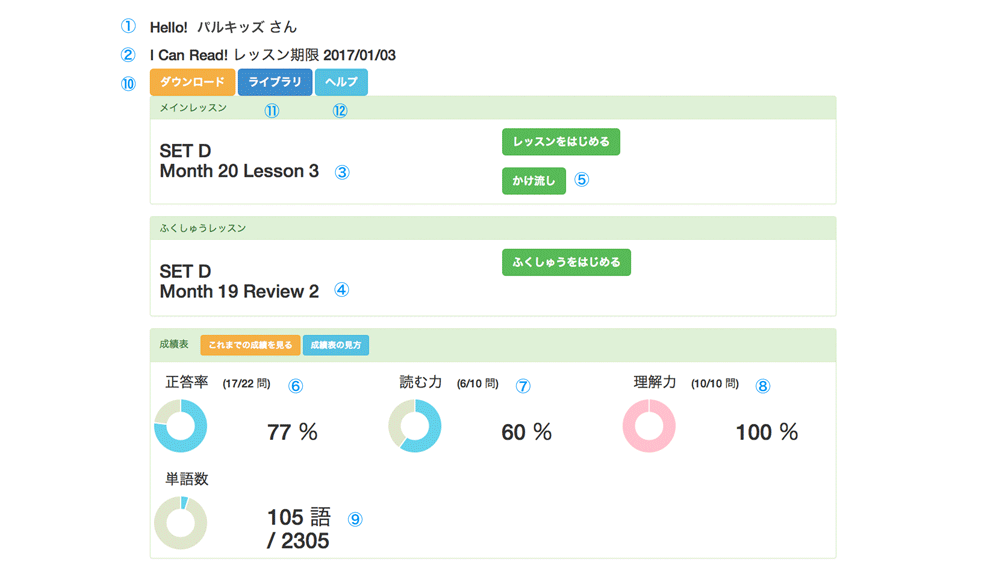1000x578 pixels.
Task: Start the lesson with レッスンをはじめる
Action: click(x=560, y=142)
